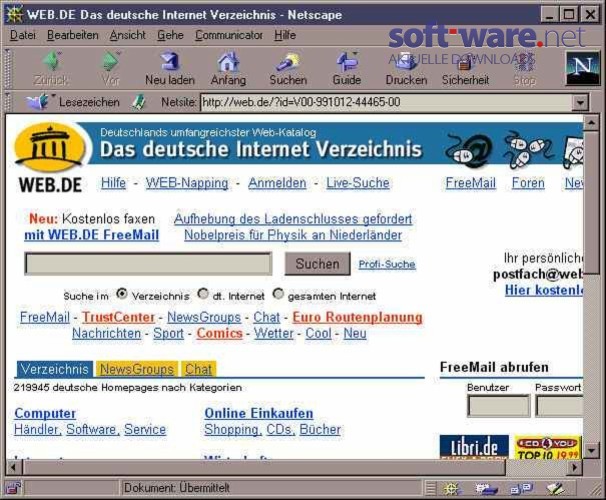
Task: Open Sicherheit padlock icon
Action: tap(465, 63)
